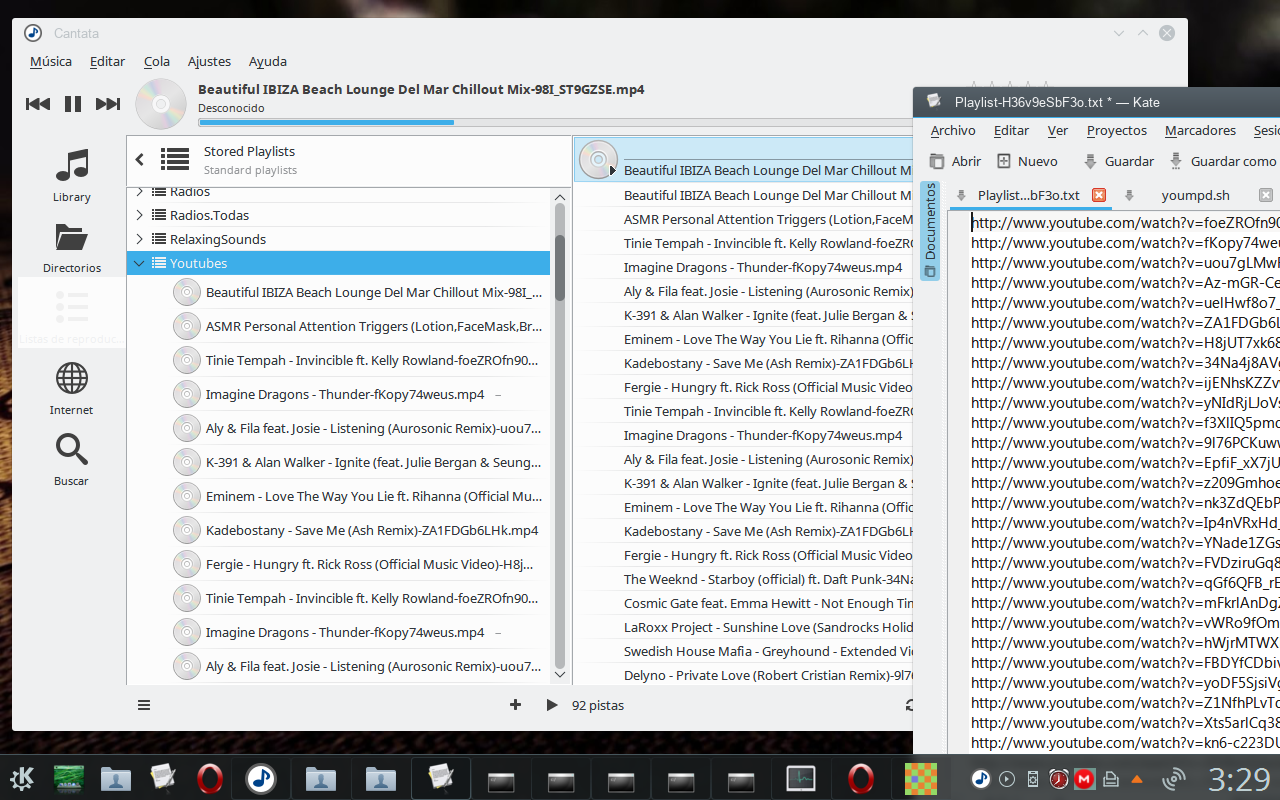Open the KDE application launcher
The width and height of the screenshot is (1280, 800).
tap(23, 779)
